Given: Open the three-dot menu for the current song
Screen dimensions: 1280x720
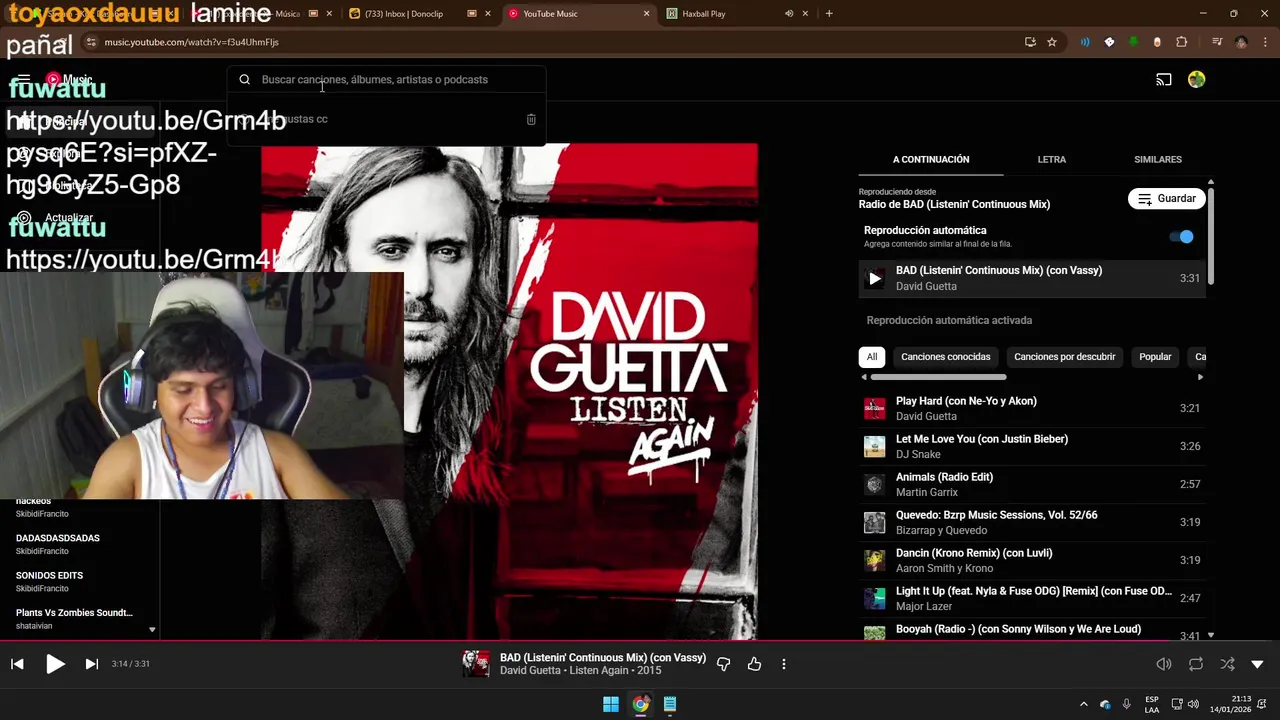Looking at the screenshot, I should coord(784,664).
